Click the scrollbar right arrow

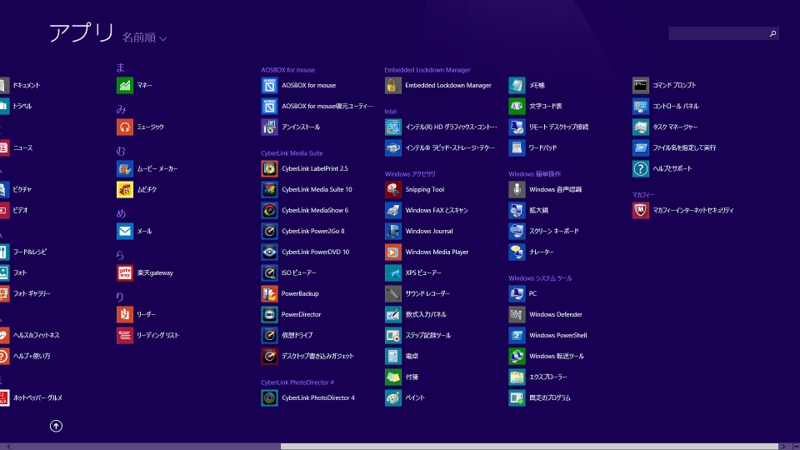click(784, 446)
